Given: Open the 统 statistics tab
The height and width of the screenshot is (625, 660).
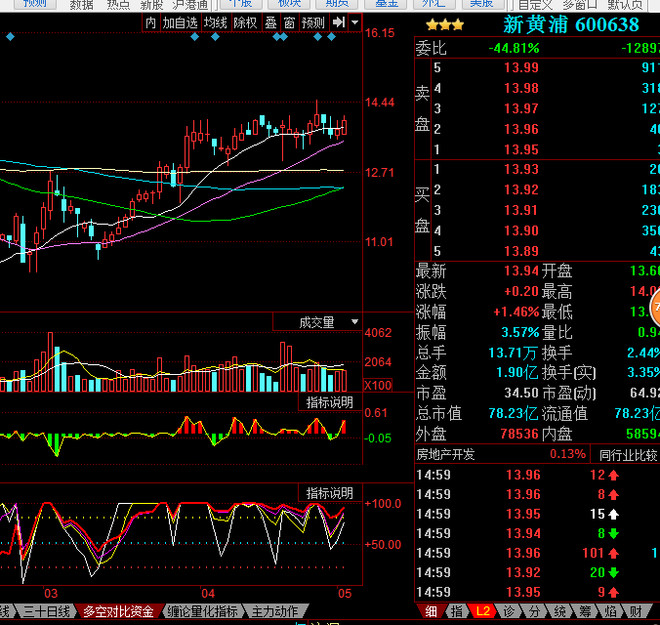Looking at the screenshot, I should [x=560, y=611].
